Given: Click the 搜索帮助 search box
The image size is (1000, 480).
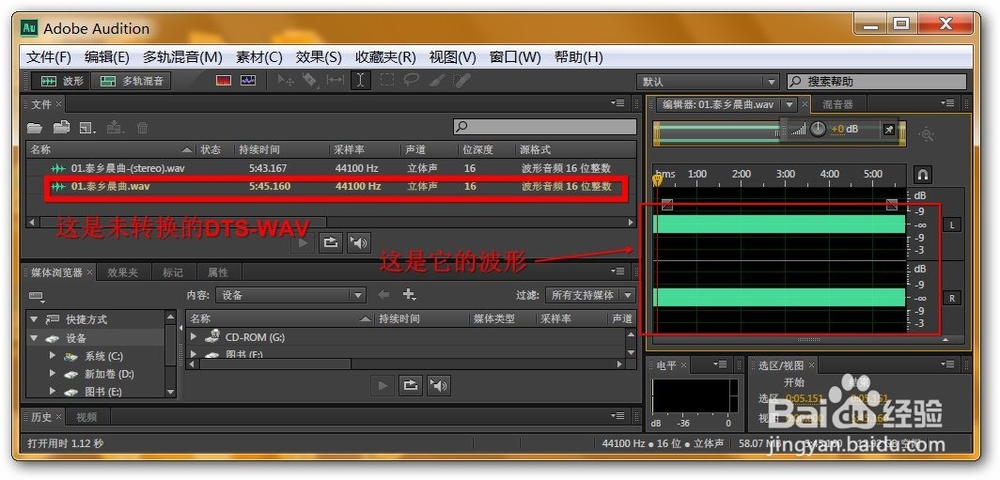Looking at the screenshot, I should (x=876, y=82).
